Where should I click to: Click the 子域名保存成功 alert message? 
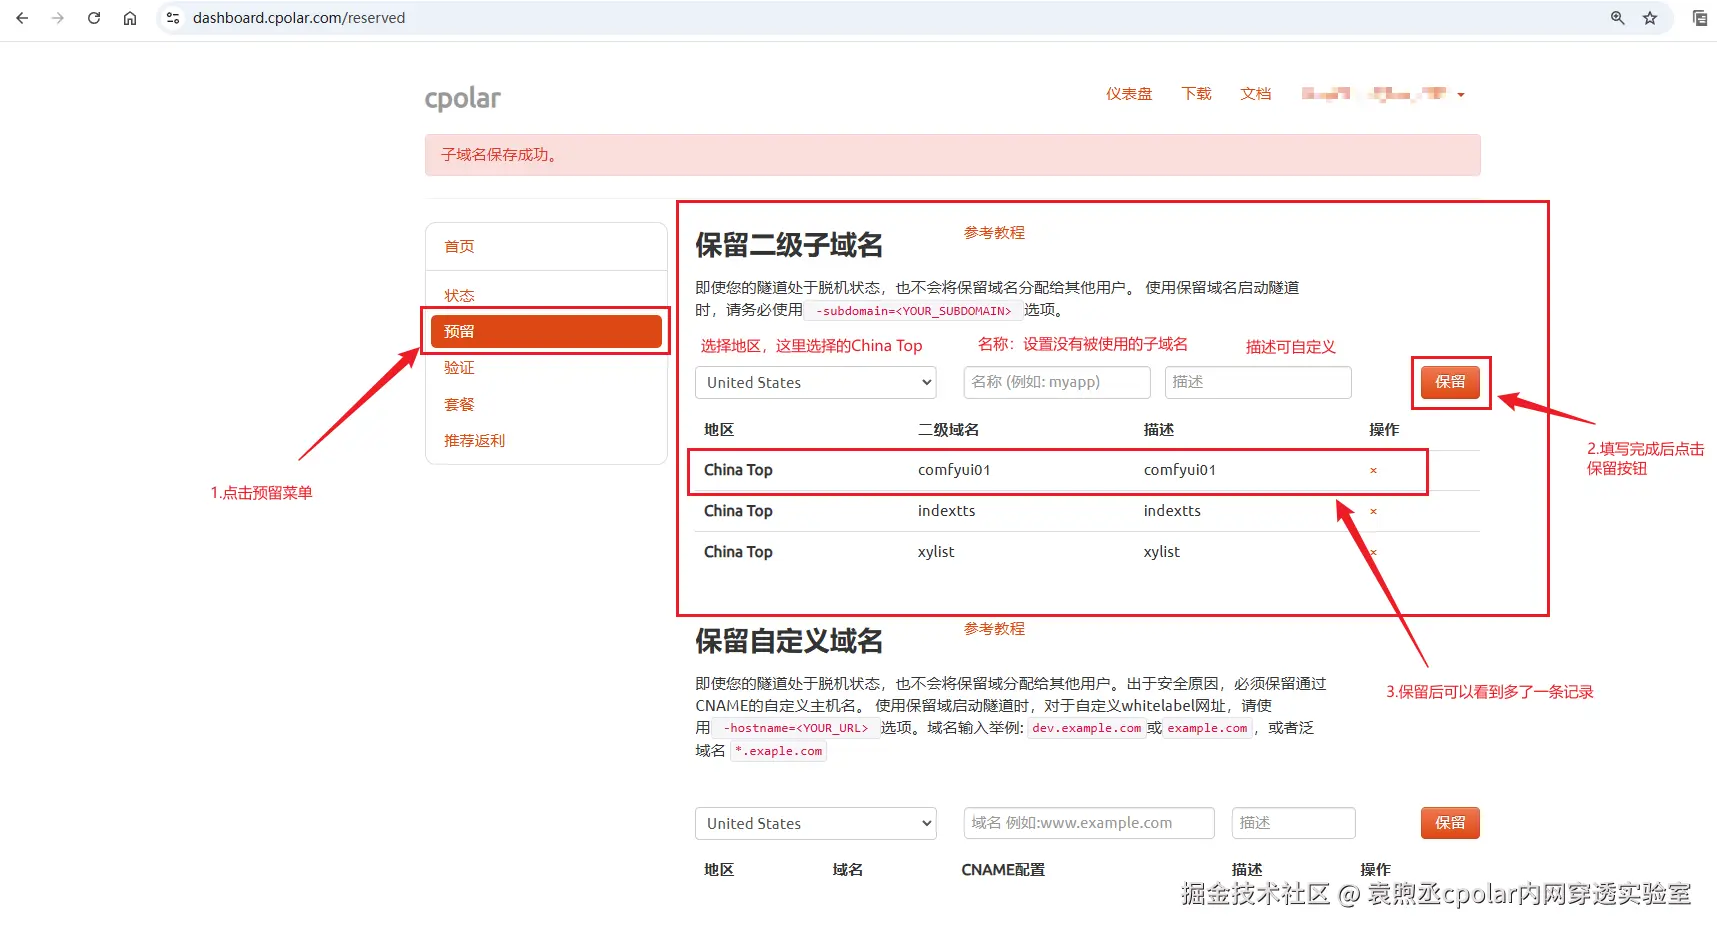[x=952, y=155]
